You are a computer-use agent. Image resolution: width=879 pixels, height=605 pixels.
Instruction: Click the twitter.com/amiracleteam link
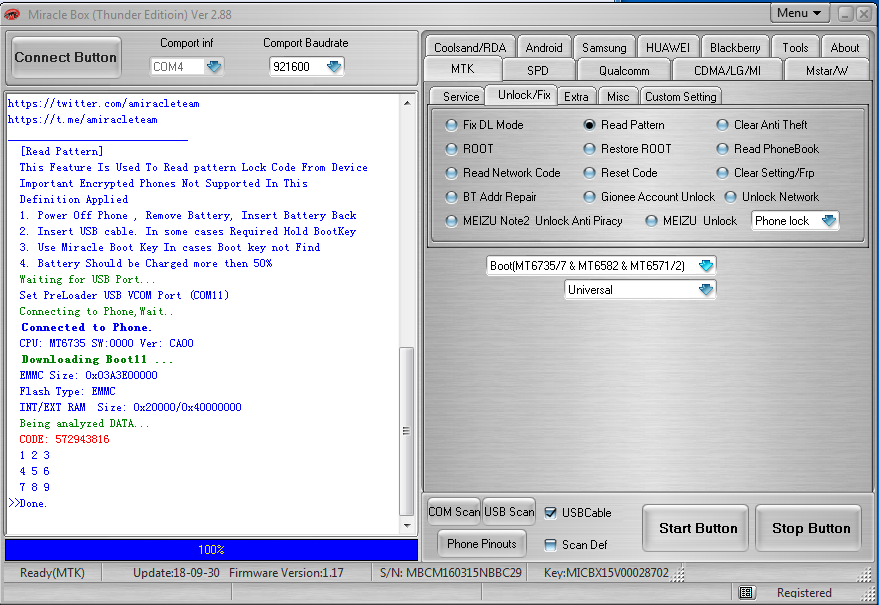tap(104, 103)
